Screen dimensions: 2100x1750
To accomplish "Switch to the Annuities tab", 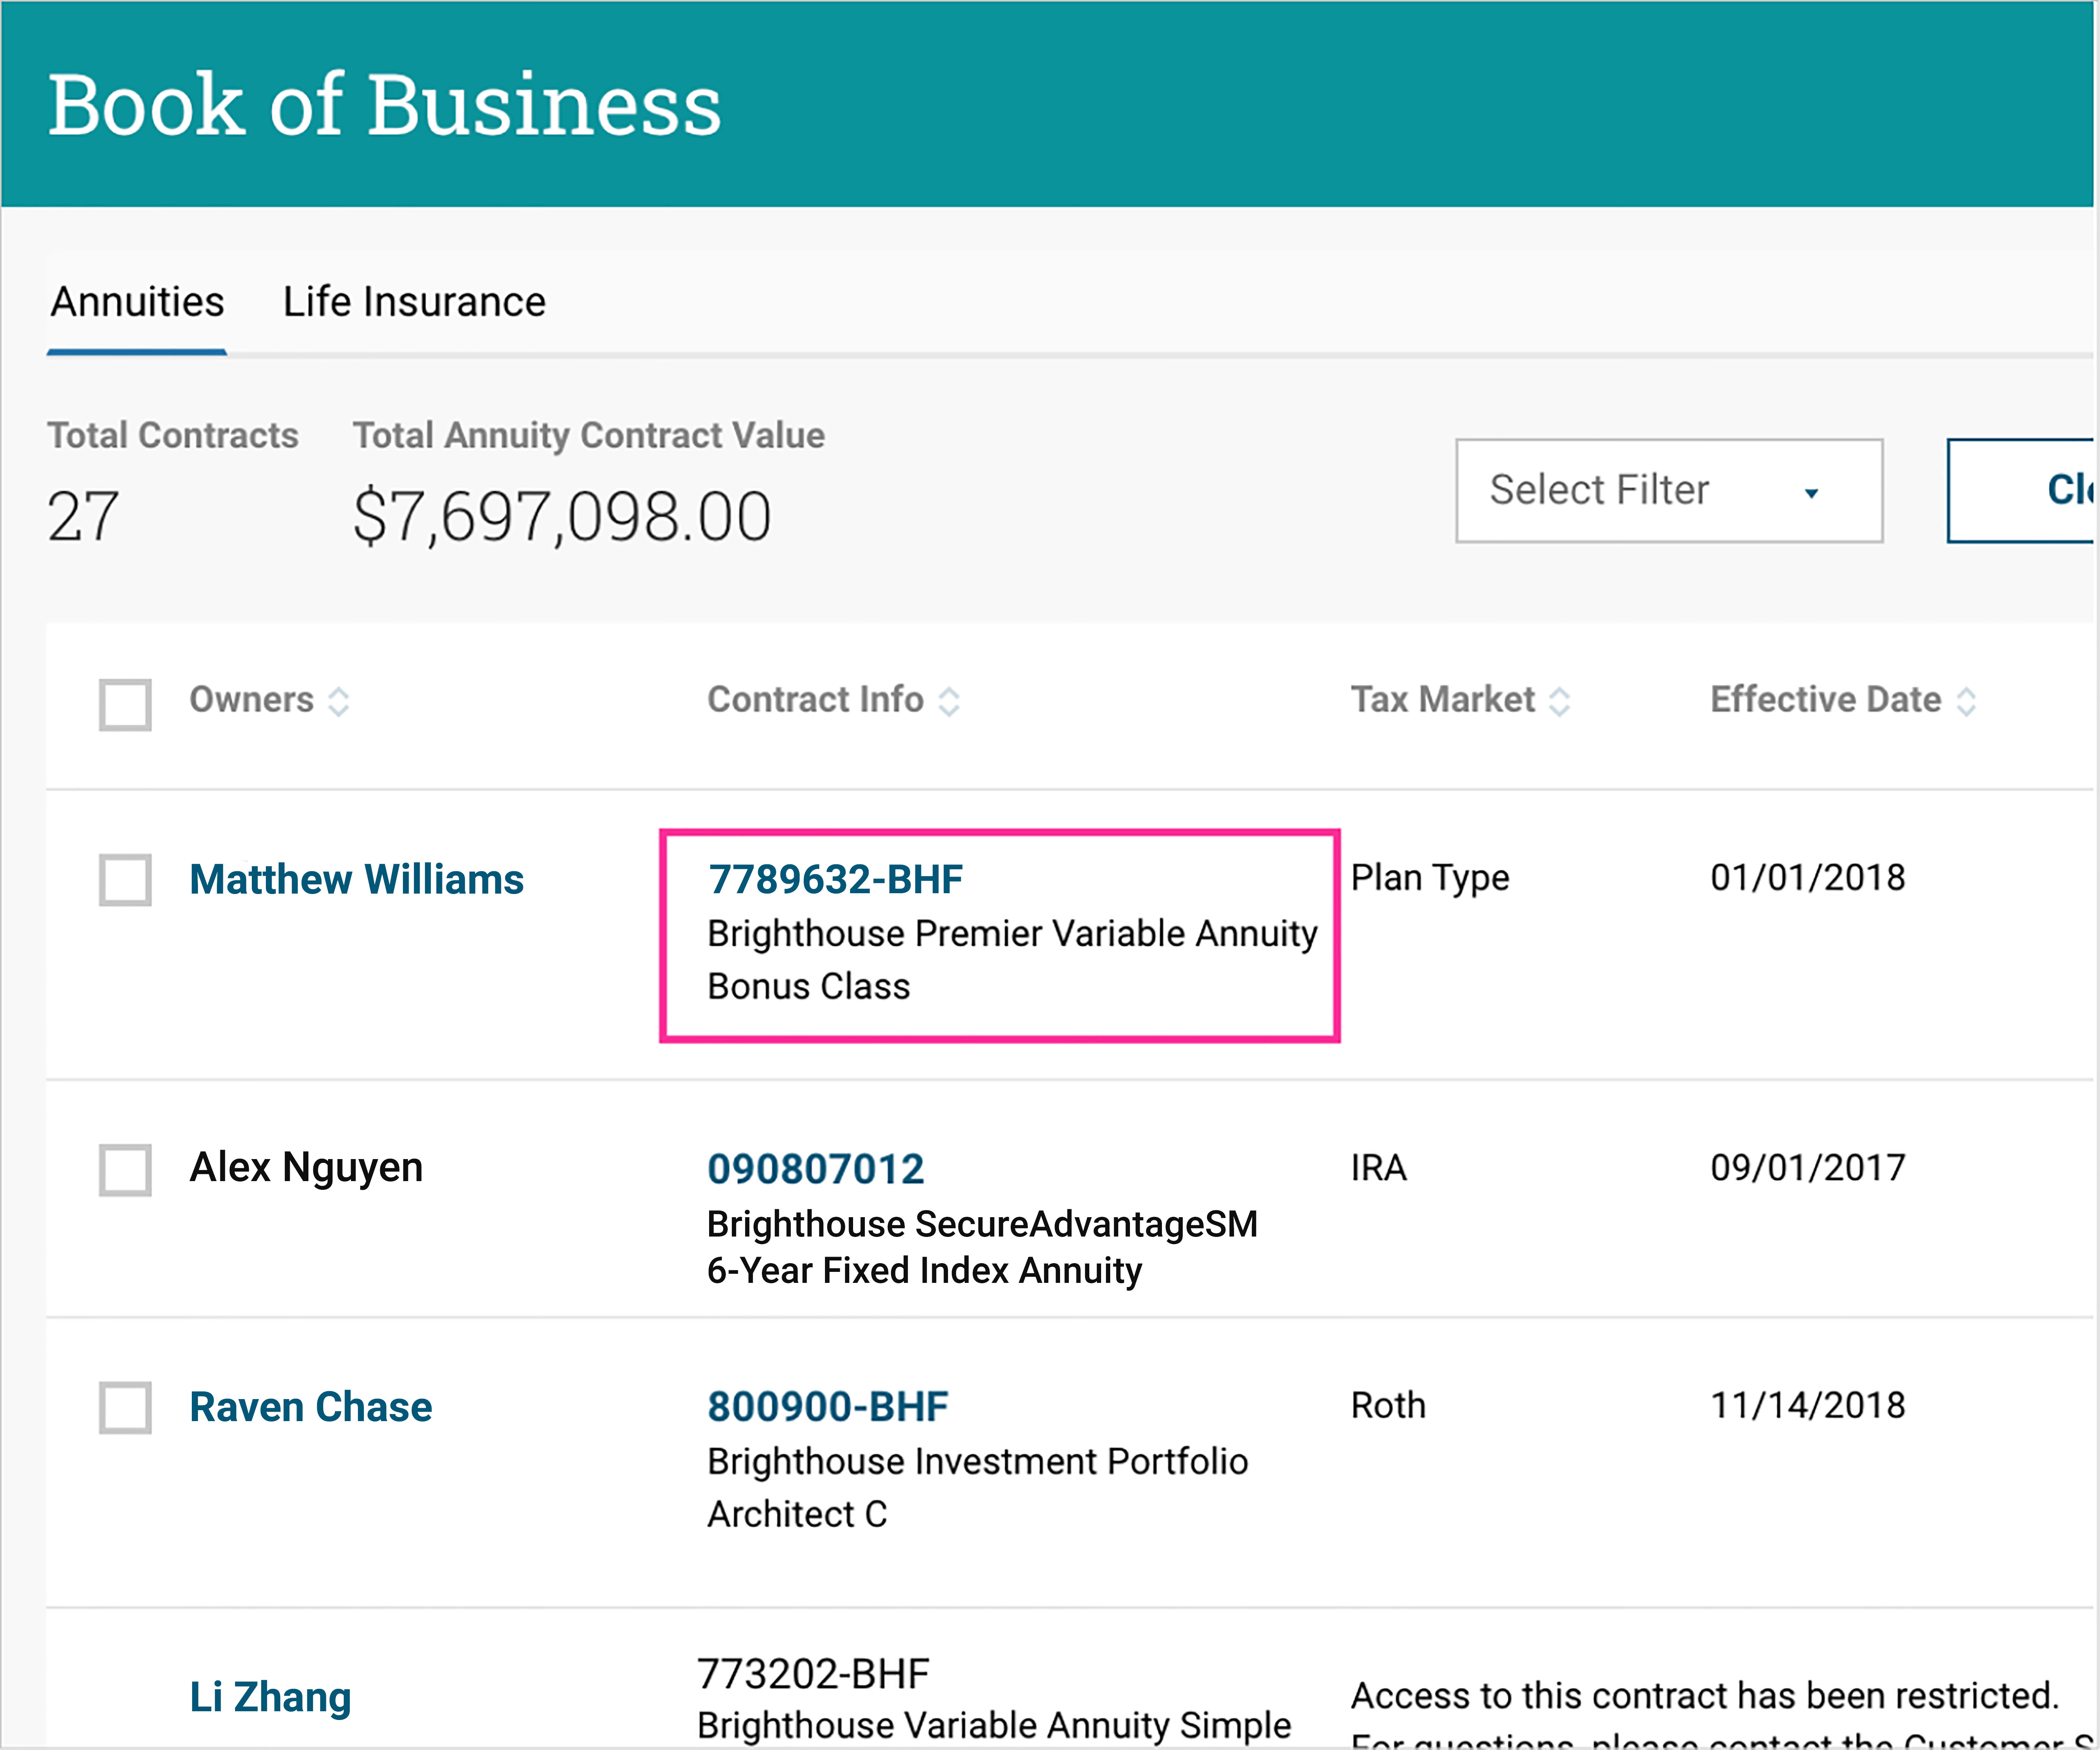I will (x=137, y=302).
